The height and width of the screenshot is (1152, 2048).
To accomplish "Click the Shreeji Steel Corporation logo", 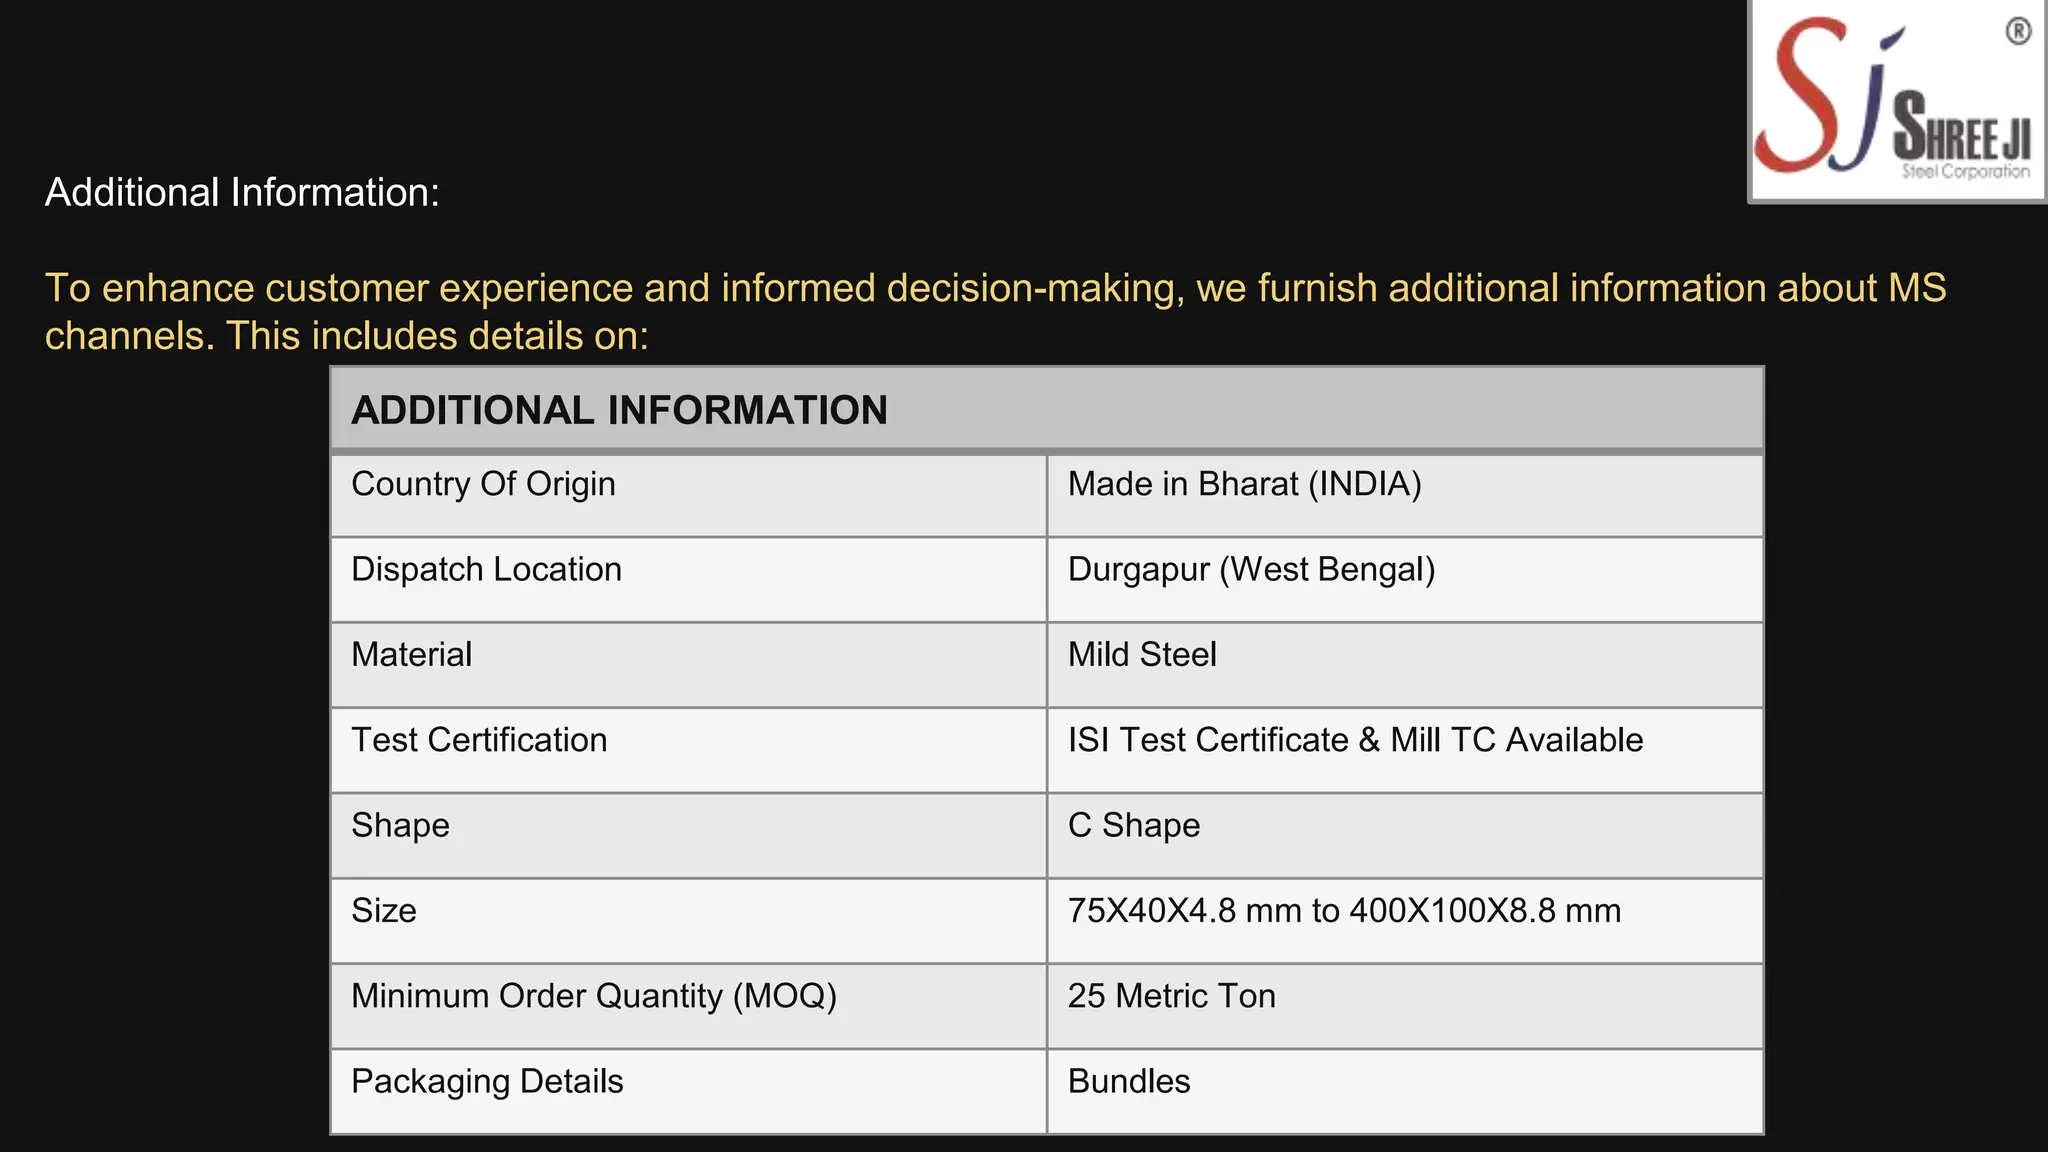I will [1895, 100].
